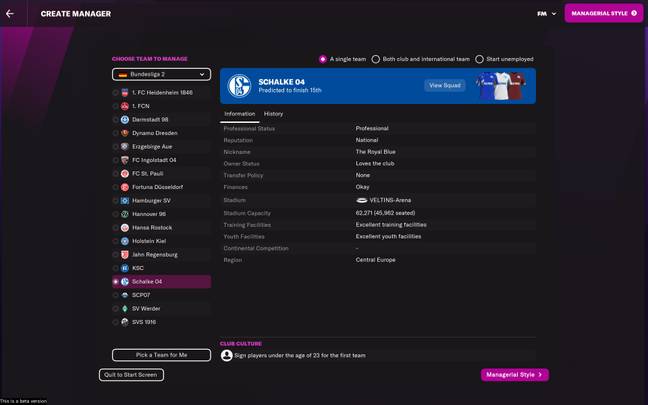Click the top-right MANAGERIAL STYLE button

[x=604, y=13]
